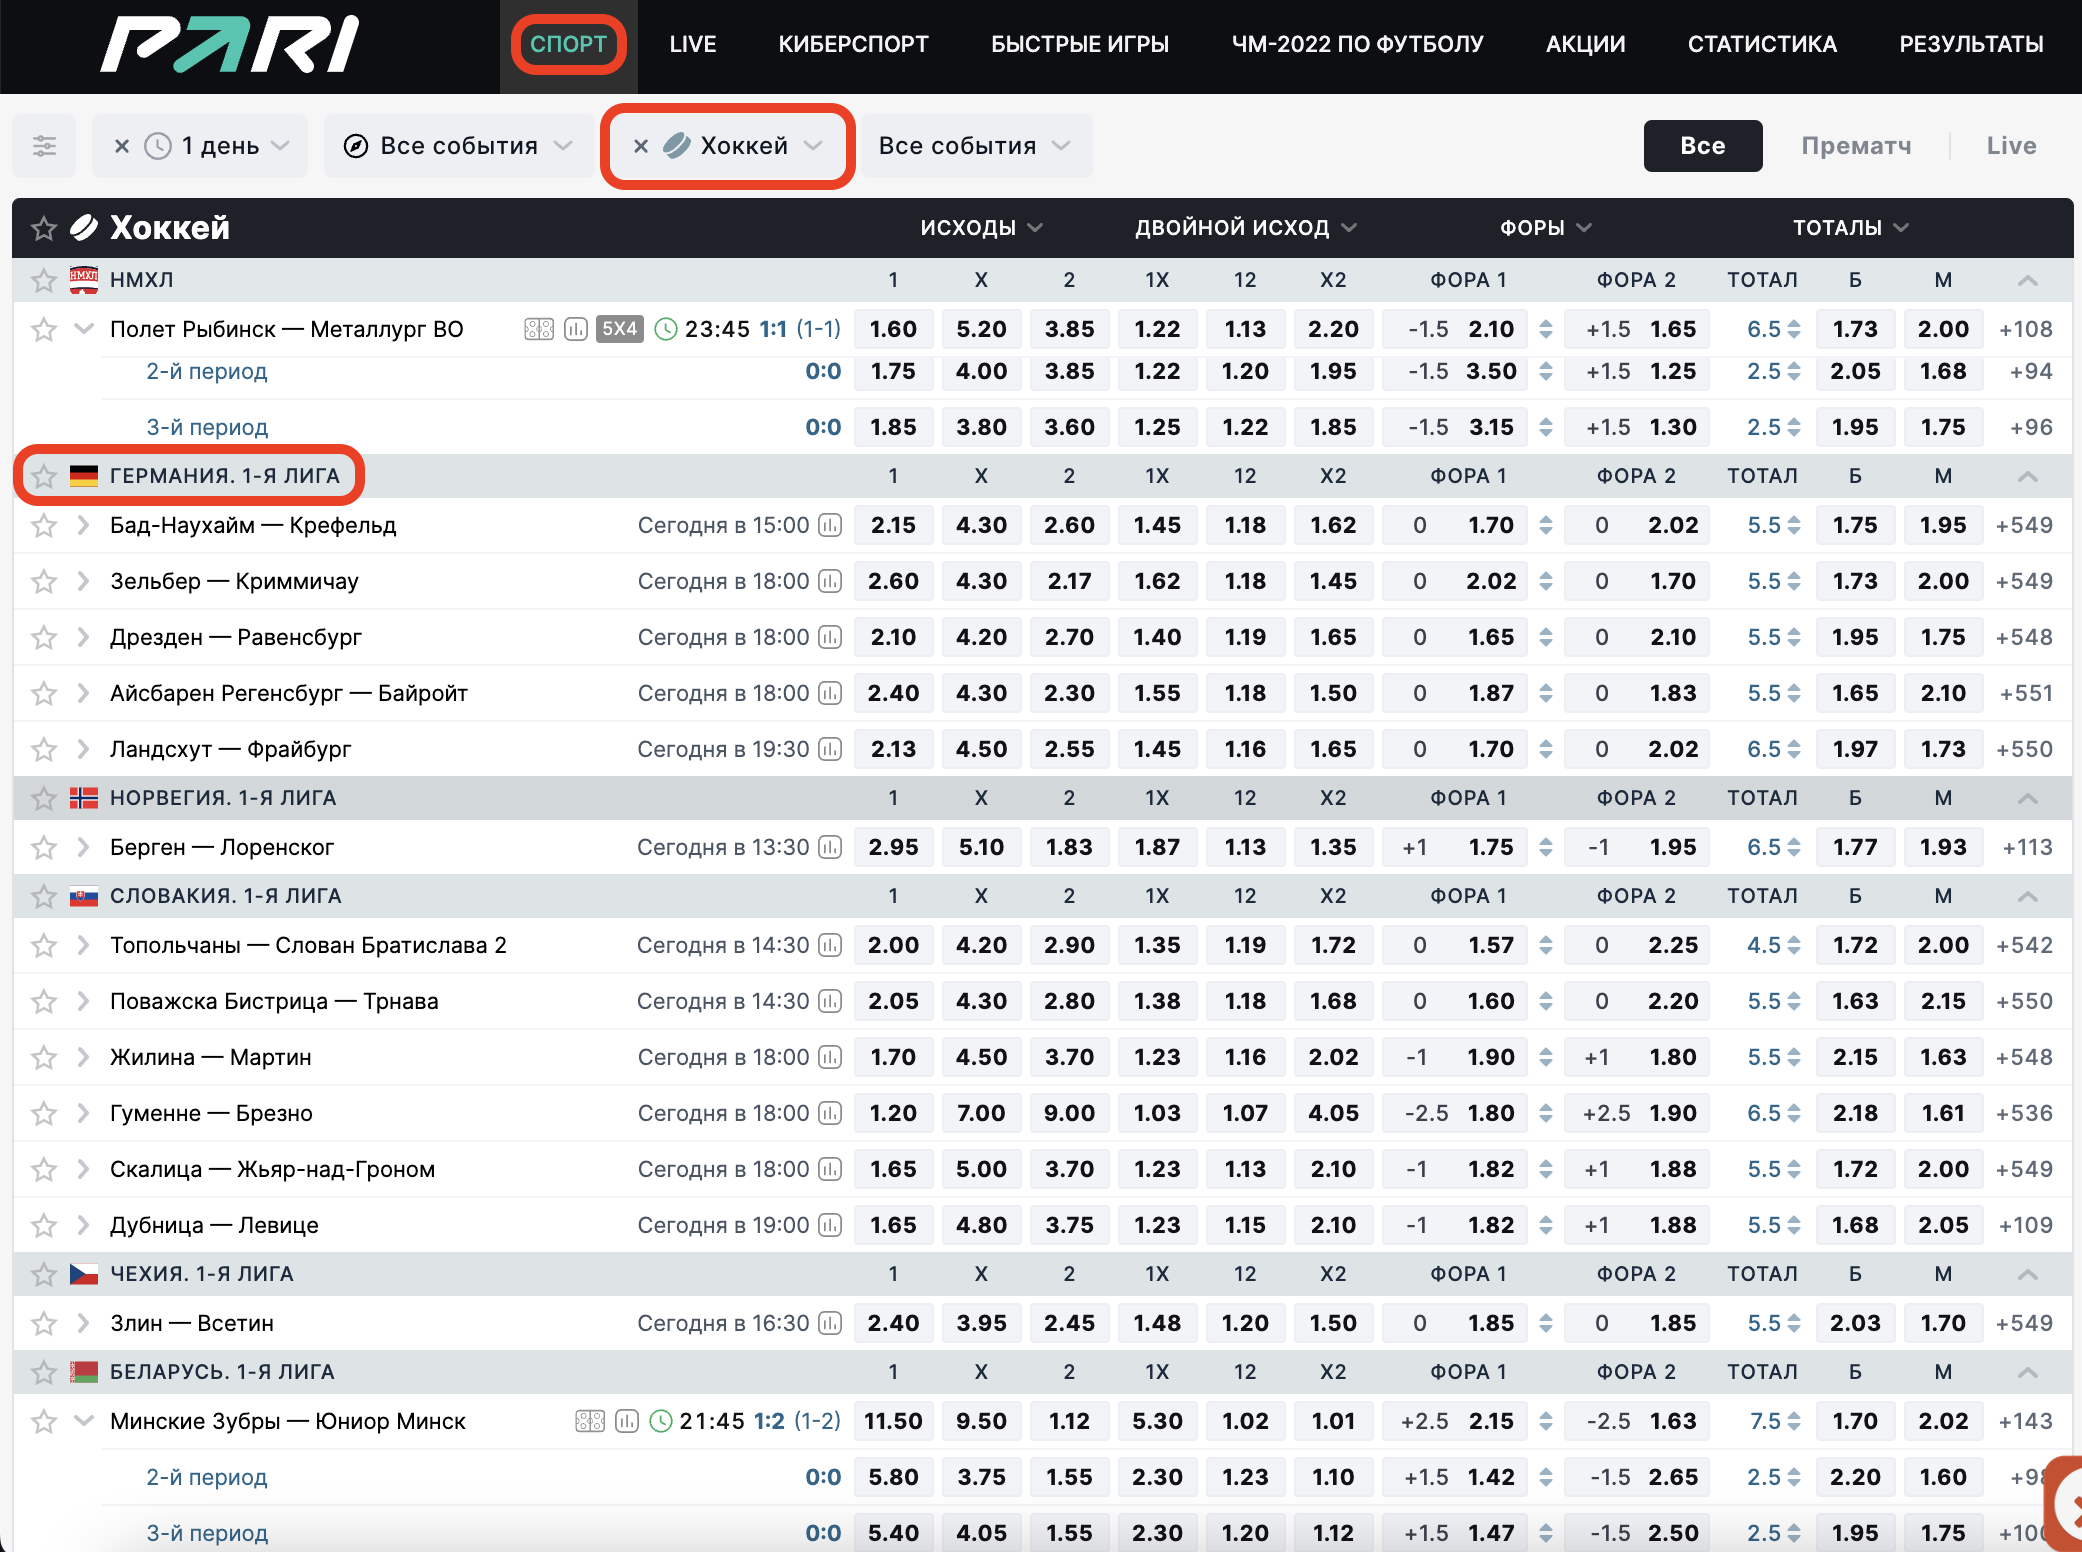Switch to the СПОРТ tab
The image size is (2082, 1552).
click(568, 44)
